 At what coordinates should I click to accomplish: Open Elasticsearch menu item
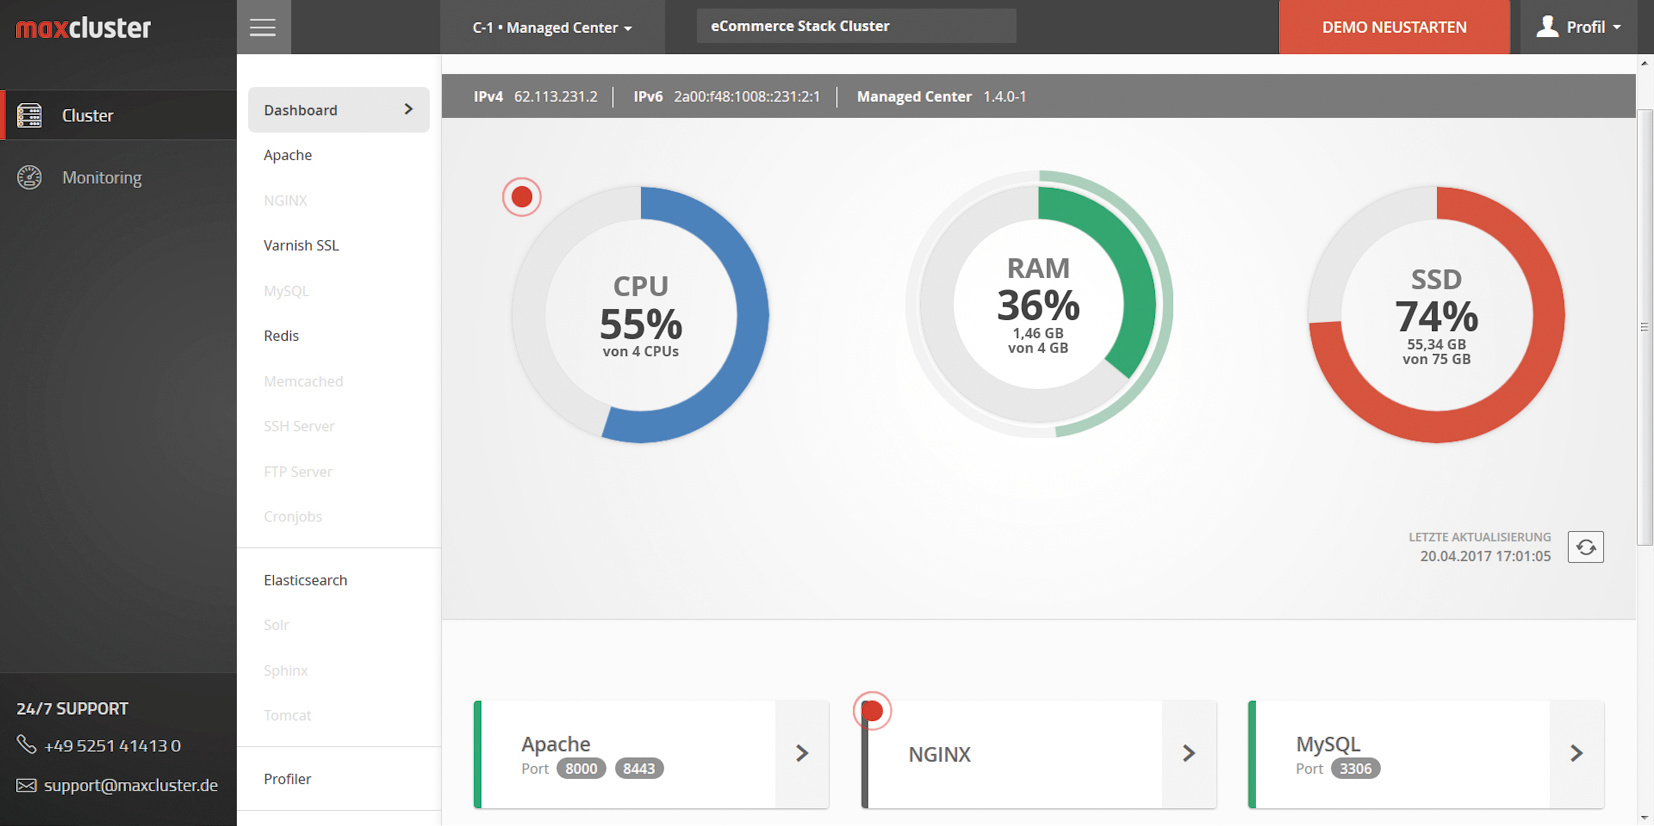[306, 580]
